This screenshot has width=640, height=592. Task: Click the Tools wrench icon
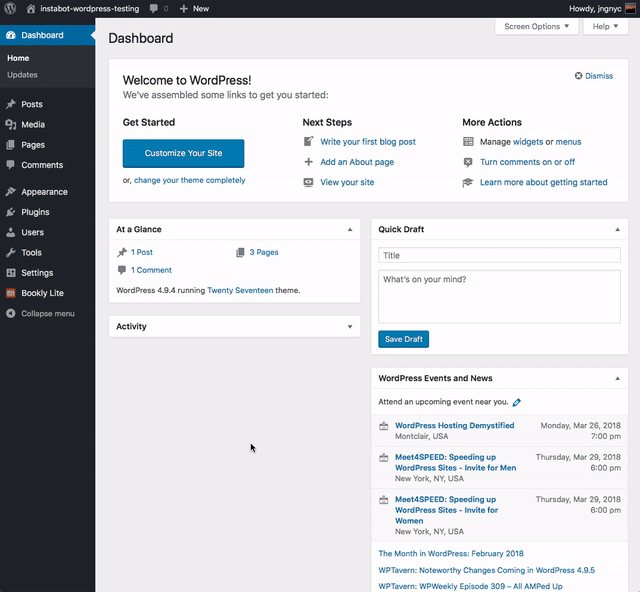[x=11, y=252]
